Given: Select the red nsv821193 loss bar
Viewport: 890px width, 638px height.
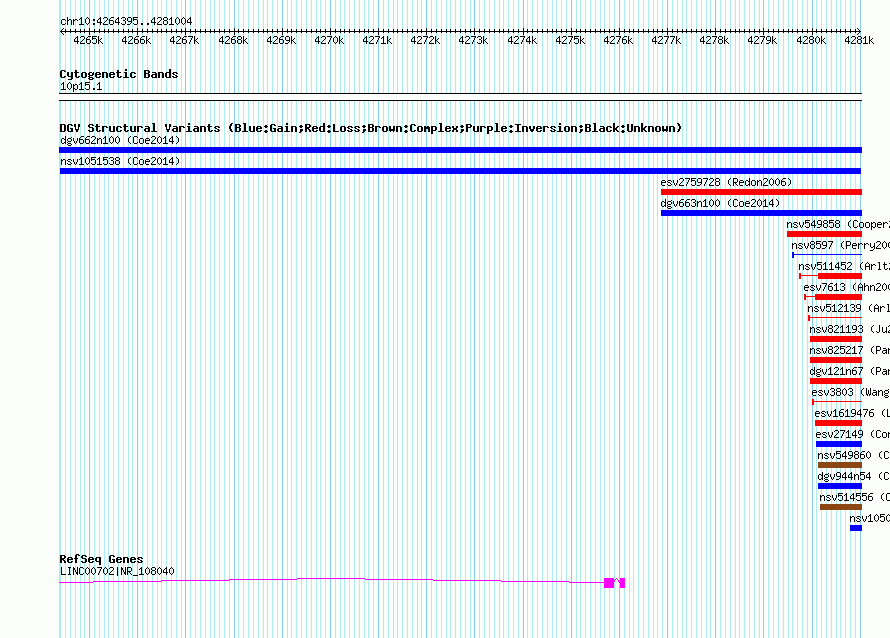Looking at the screenshot, I should point(836,339).
